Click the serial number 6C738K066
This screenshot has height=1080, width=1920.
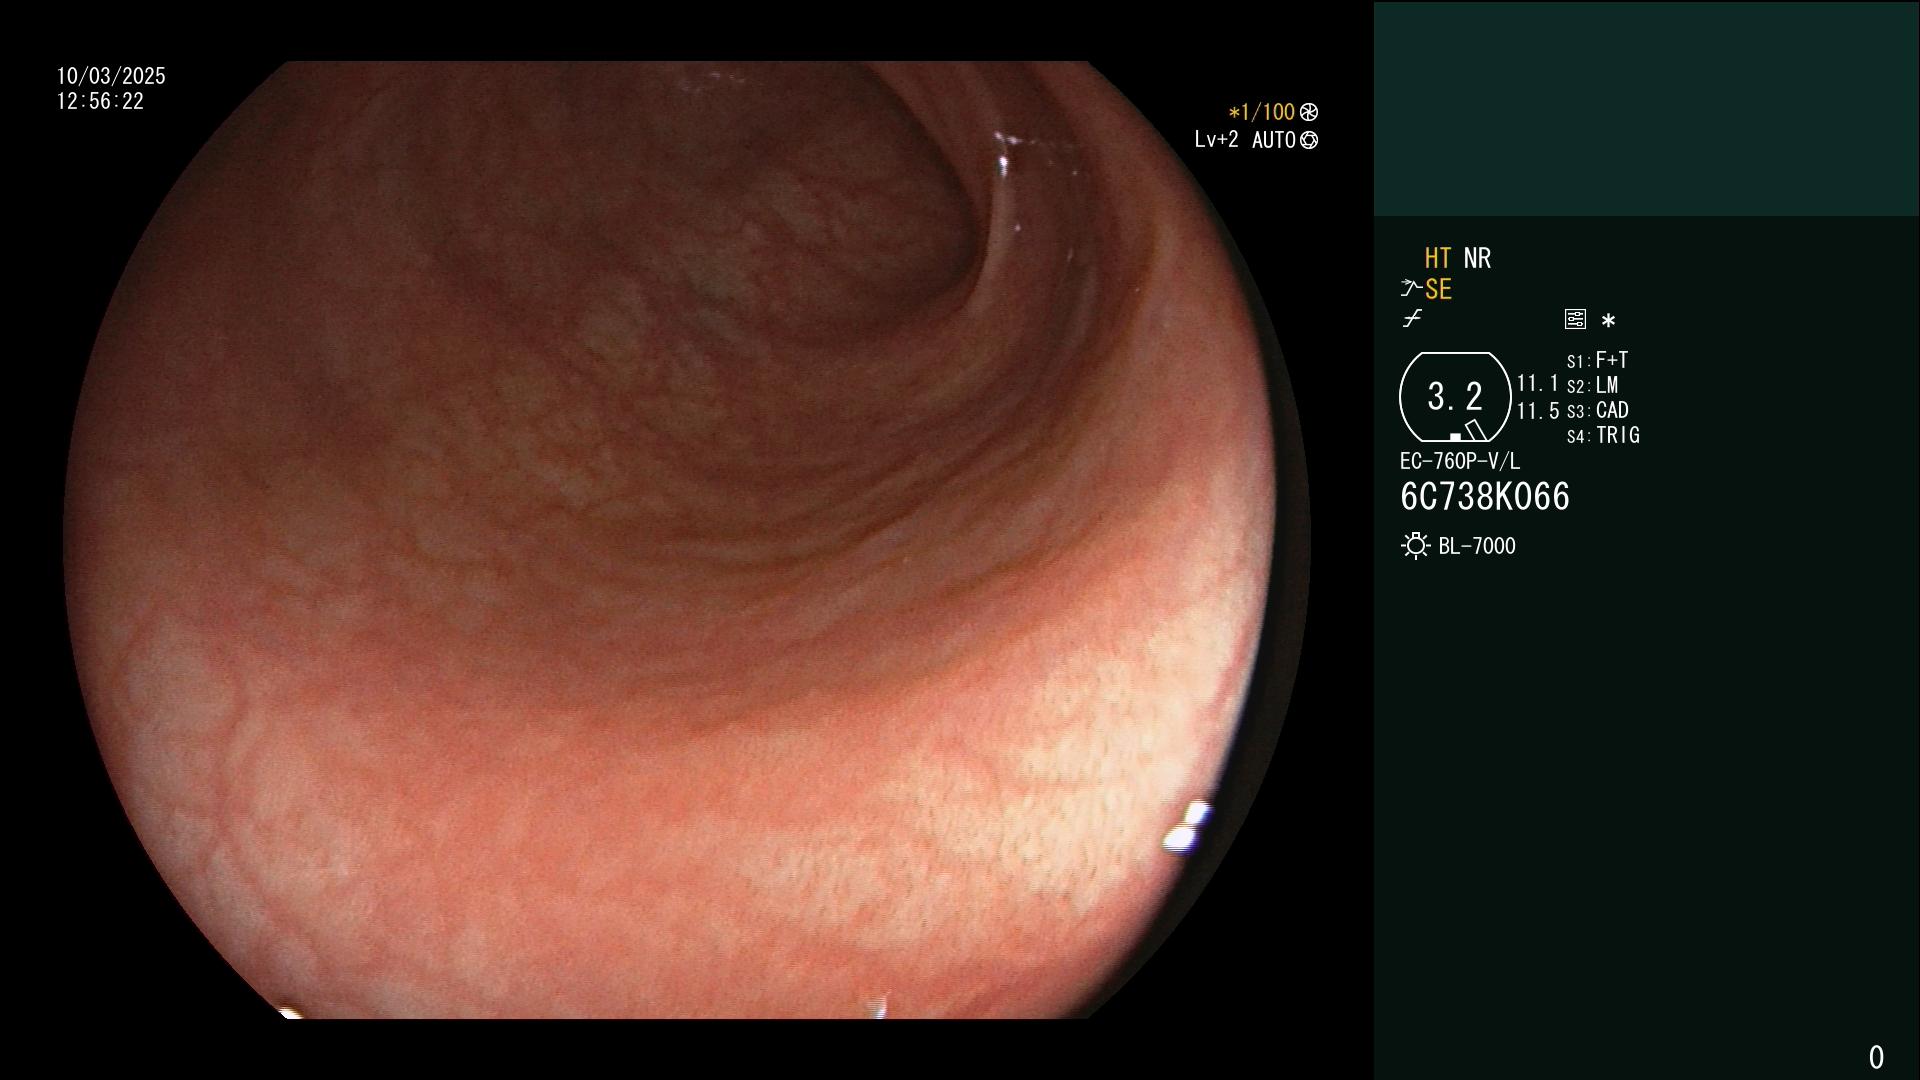tap(1485, 497)
